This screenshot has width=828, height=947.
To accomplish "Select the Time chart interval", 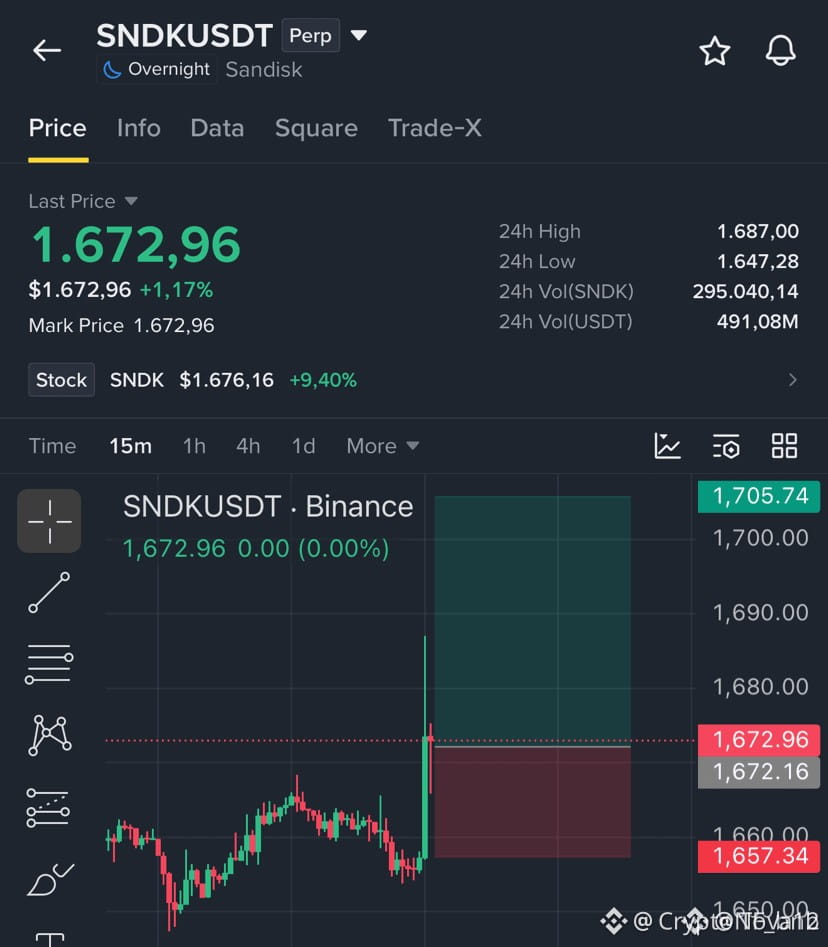I will (53, 446).
